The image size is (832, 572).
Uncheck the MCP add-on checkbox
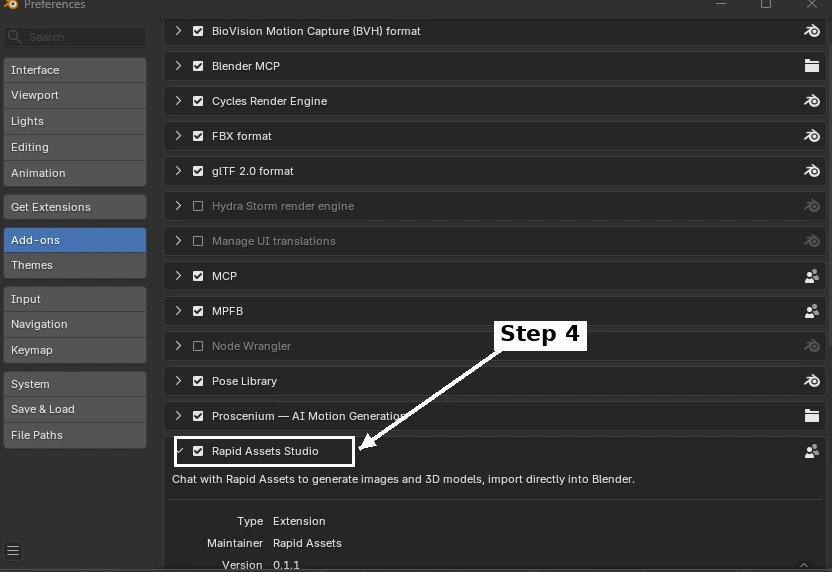point(198,276)
